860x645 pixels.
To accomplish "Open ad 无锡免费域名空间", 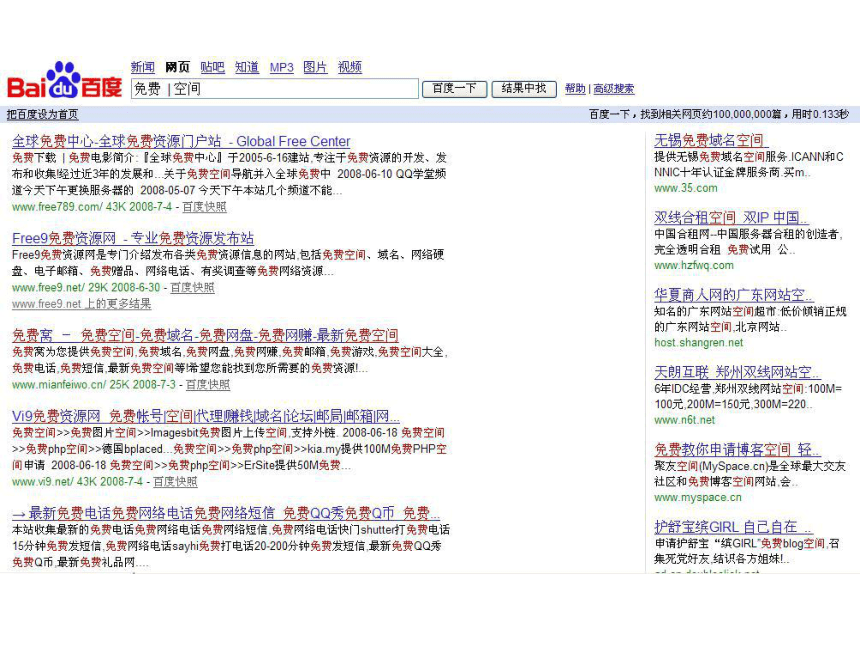I will (709, 140).
